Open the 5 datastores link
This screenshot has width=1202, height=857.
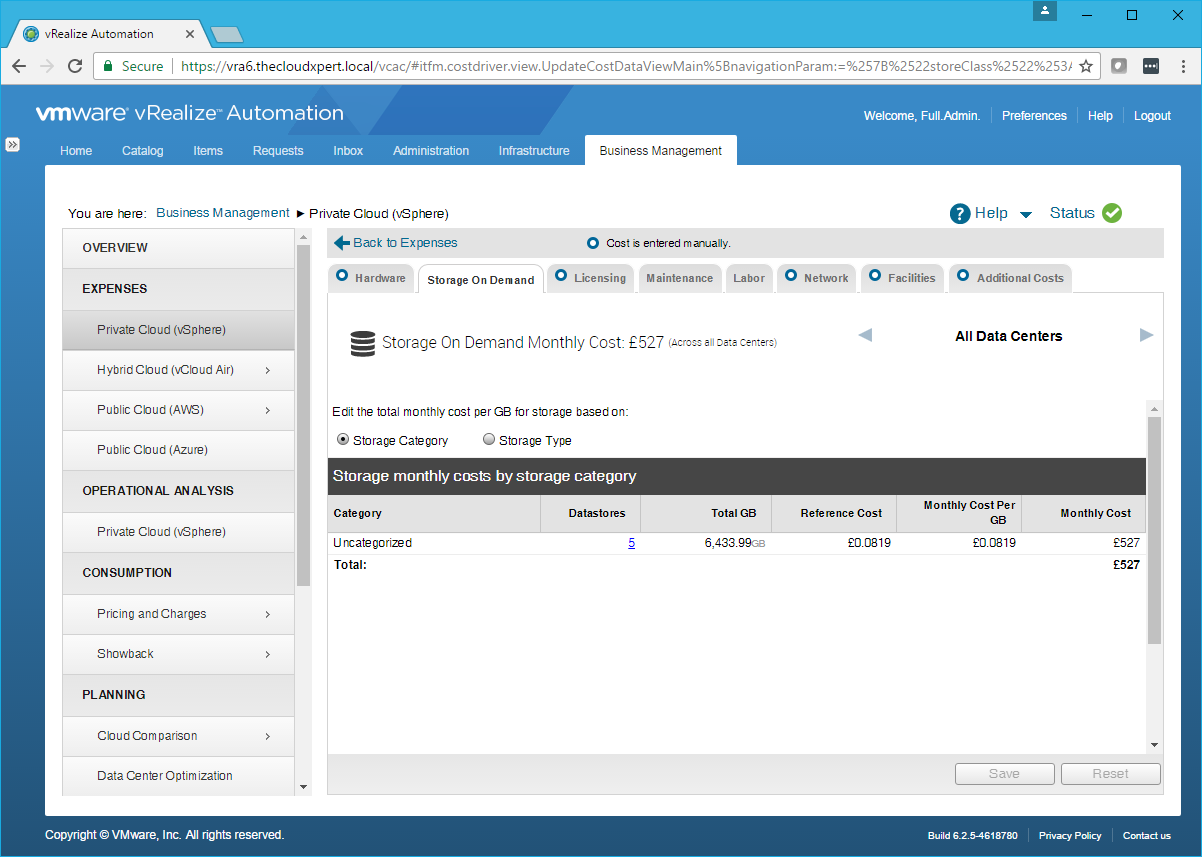click(x=631, y=543)
